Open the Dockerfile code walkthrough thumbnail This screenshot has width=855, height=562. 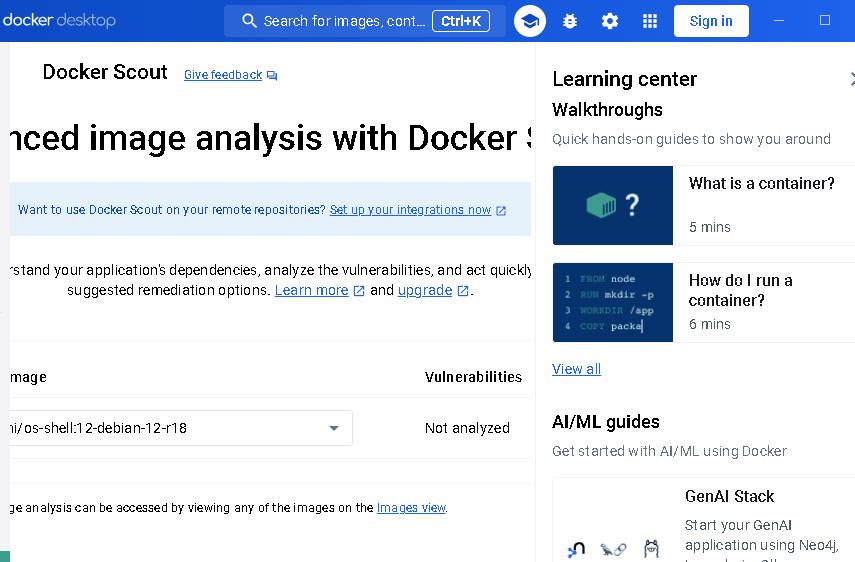(613, 303)
